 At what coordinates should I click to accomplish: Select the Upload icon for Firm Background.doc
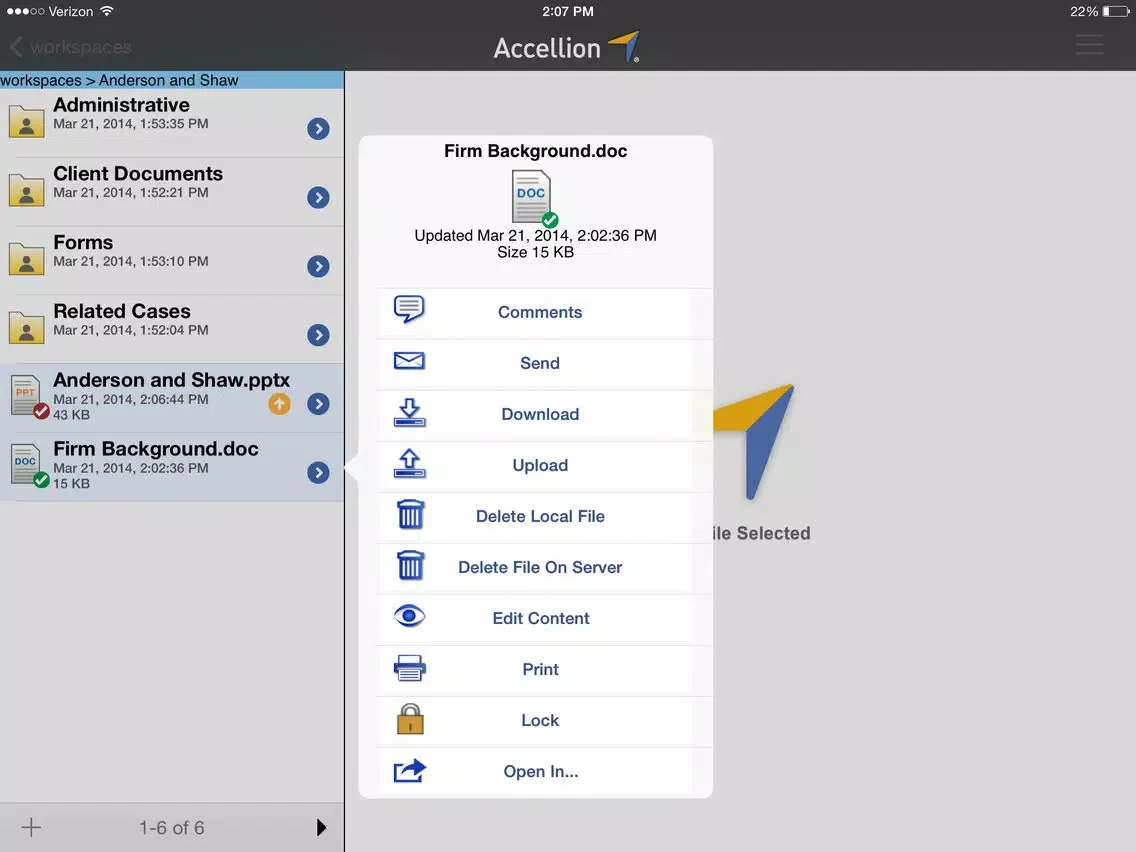409,464
